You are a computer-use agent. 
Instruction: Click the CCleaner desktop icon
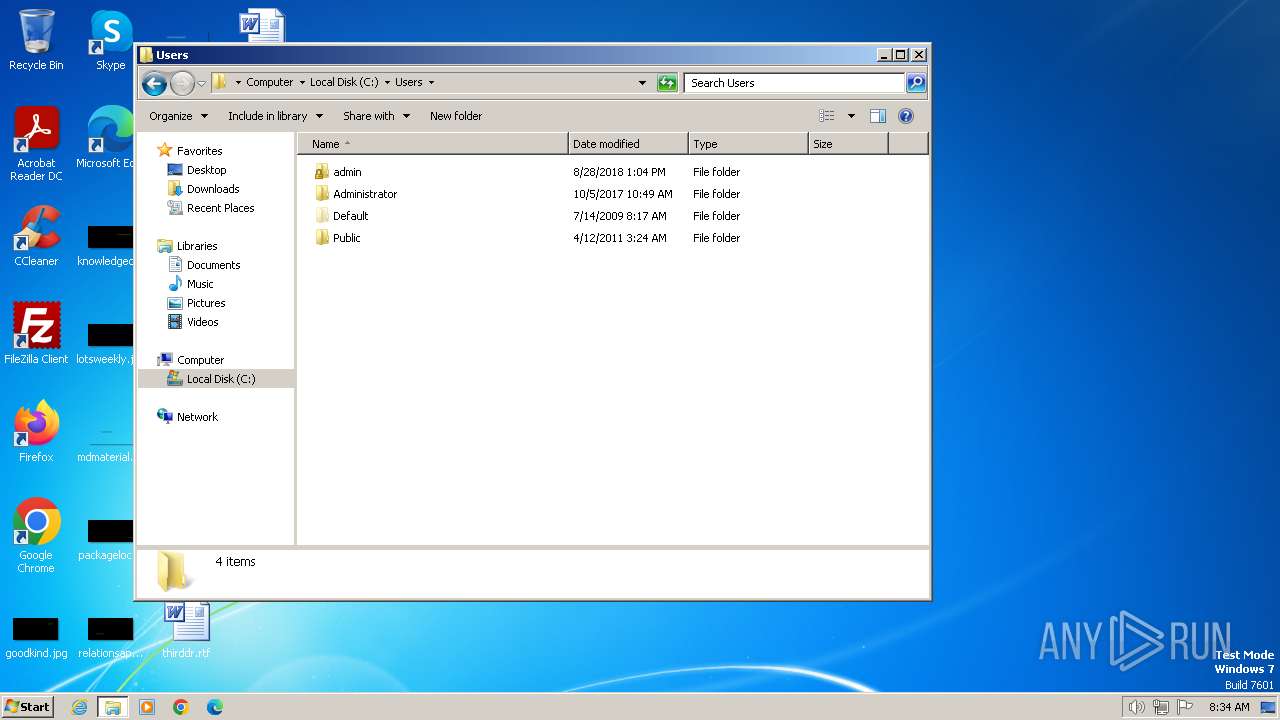[36, 236]
